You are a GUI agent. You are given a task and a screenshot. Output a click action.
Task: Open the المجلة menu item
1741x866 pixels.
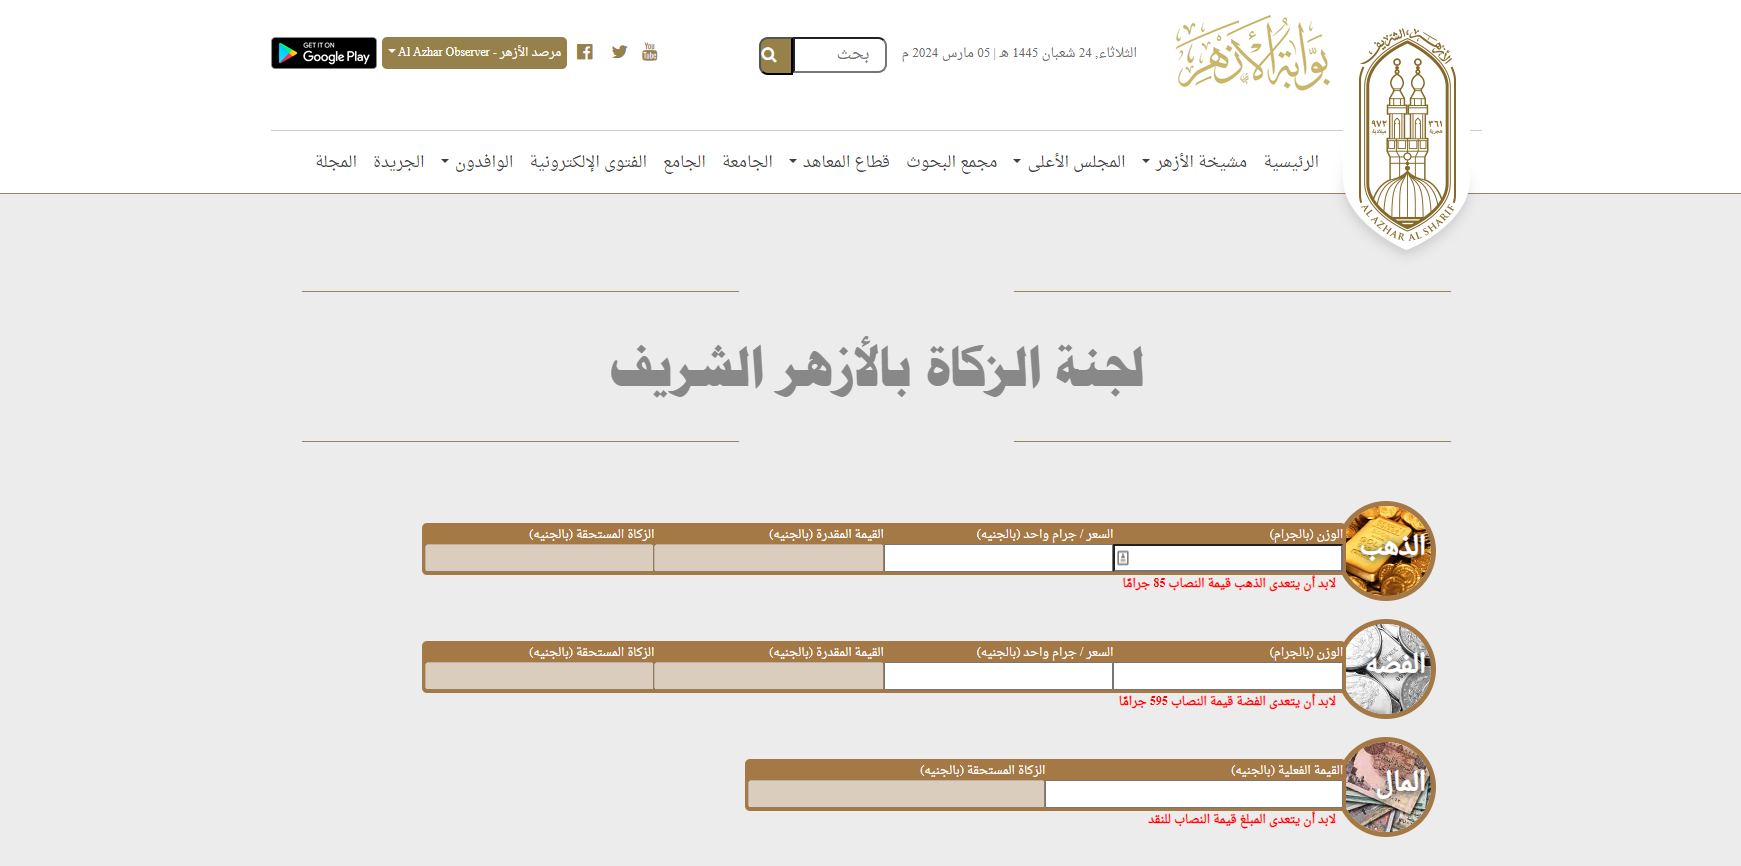click(x=336, y=161)
